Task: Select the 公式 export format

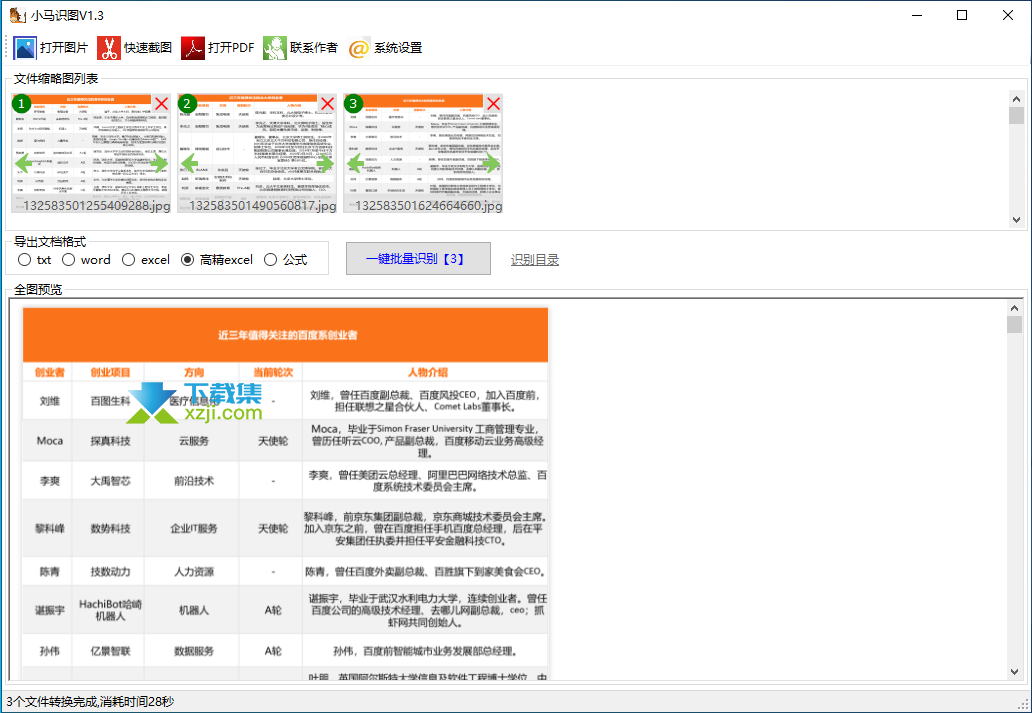Action: (286, 260)
